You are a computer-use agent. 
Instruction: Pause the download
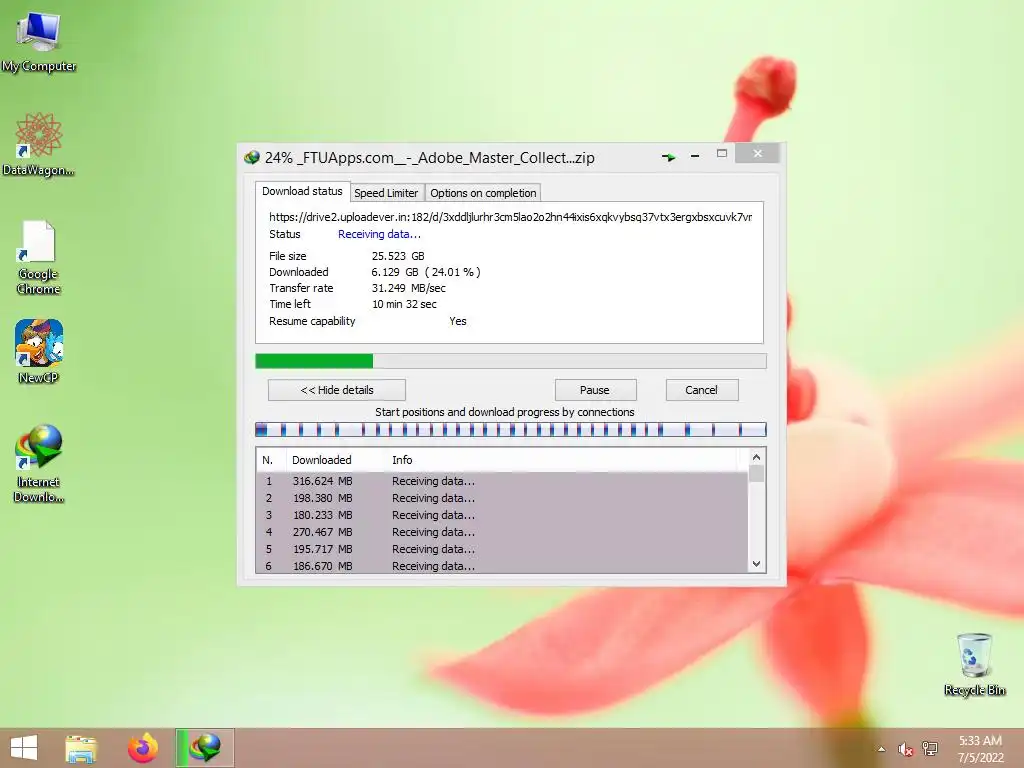(x=595, y=390)
